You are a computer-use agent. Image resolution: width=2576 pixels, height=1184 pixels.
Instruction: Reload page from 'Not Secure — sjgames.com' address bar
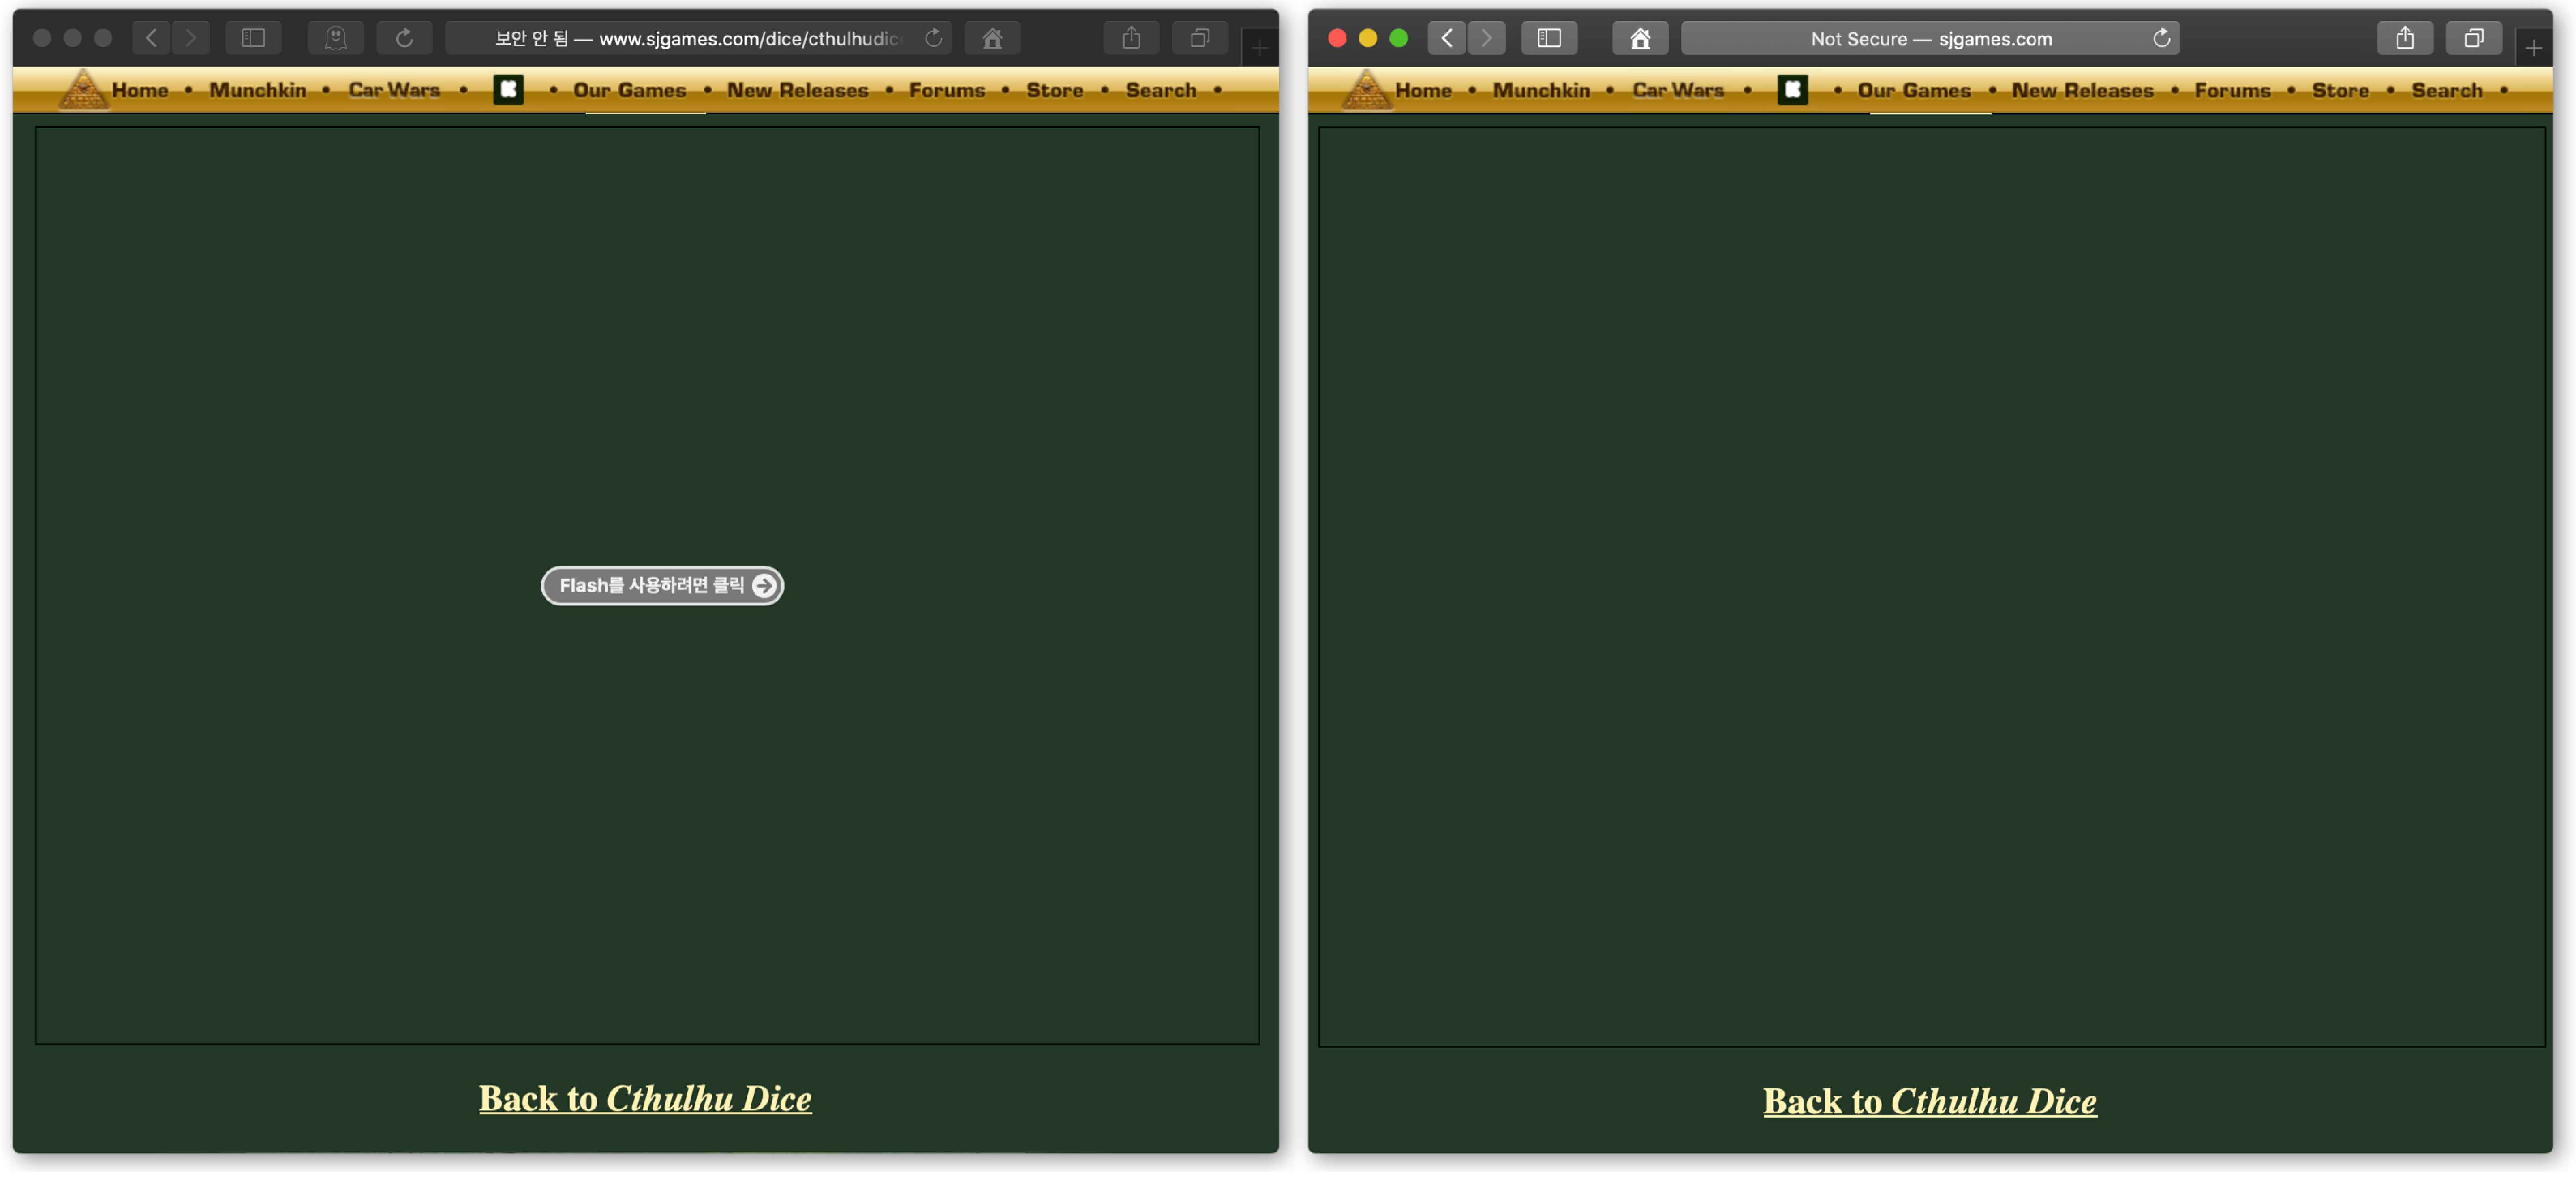(x=2161, y=38)
